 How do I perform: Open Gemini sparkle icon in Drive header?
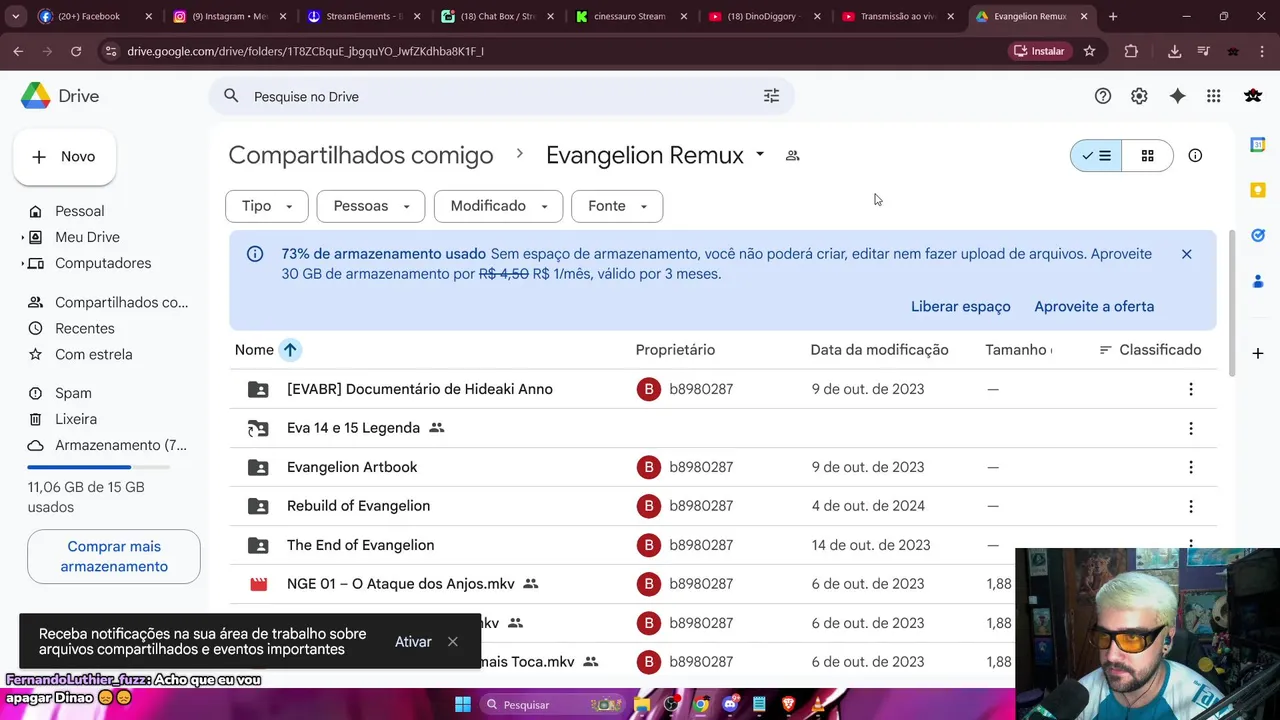(x=1177, y=96)
